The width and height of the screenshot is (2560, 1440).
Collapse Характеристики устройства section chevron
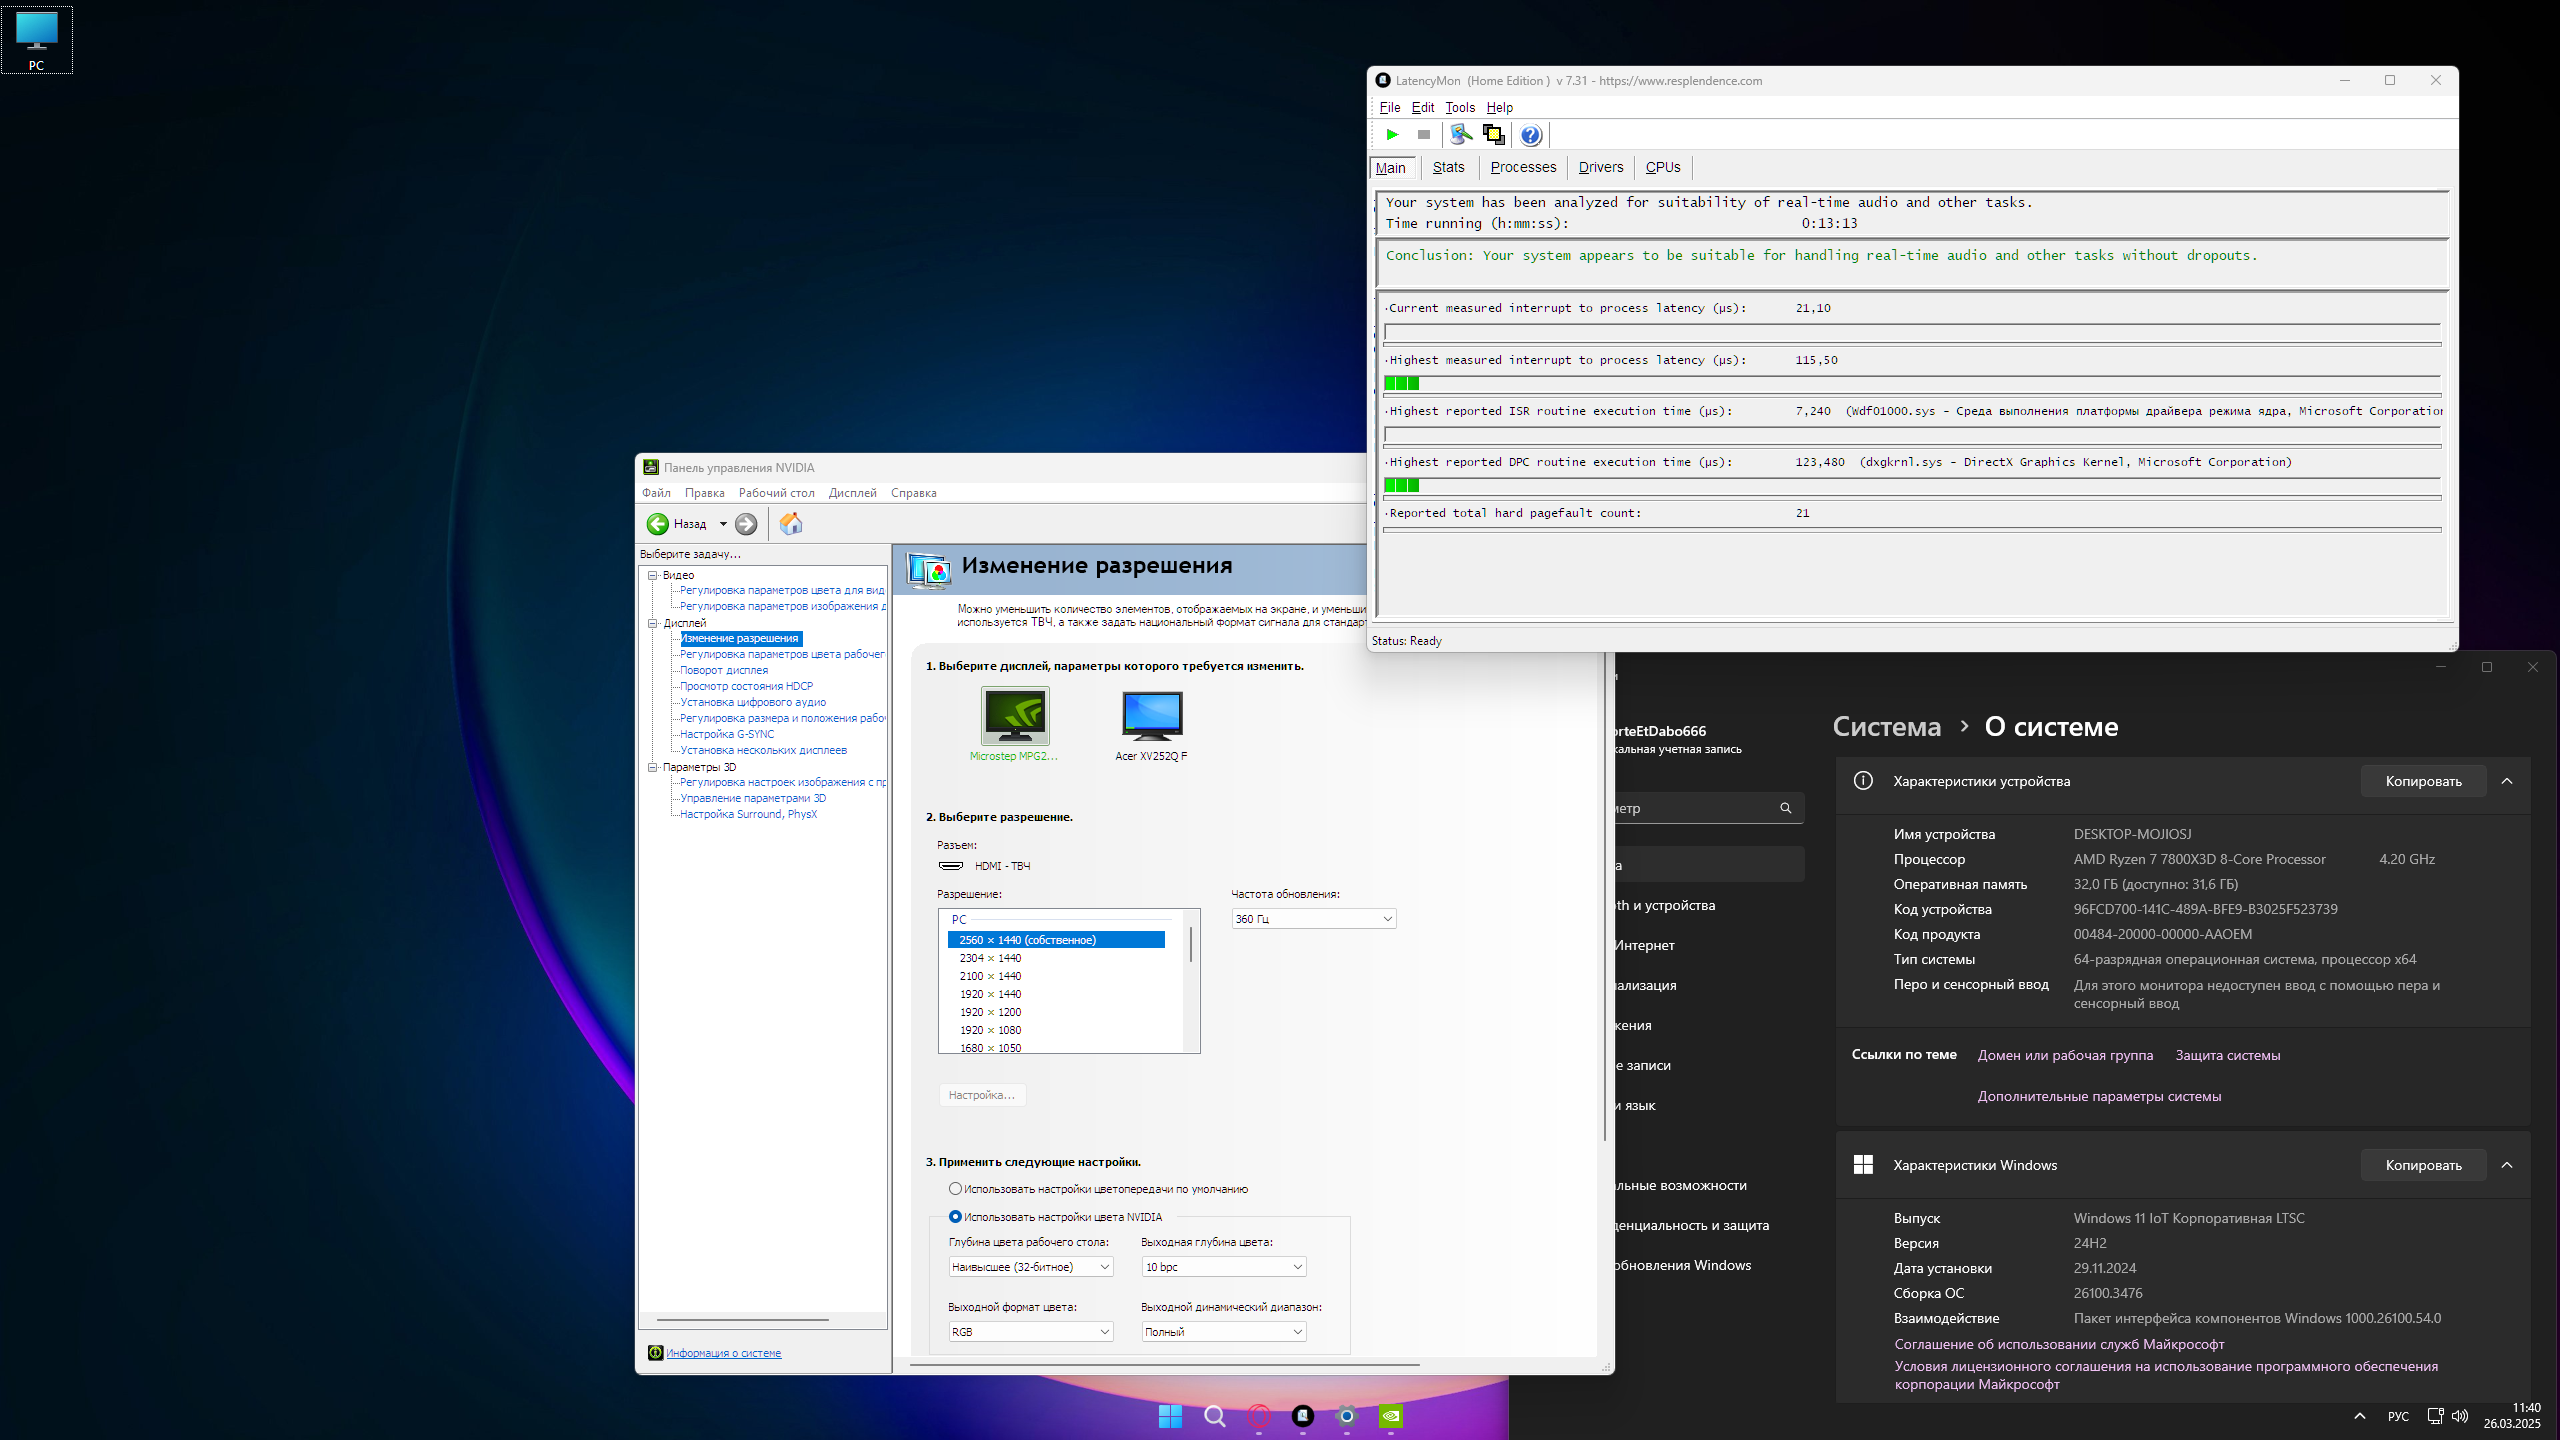click(2507, 781)
